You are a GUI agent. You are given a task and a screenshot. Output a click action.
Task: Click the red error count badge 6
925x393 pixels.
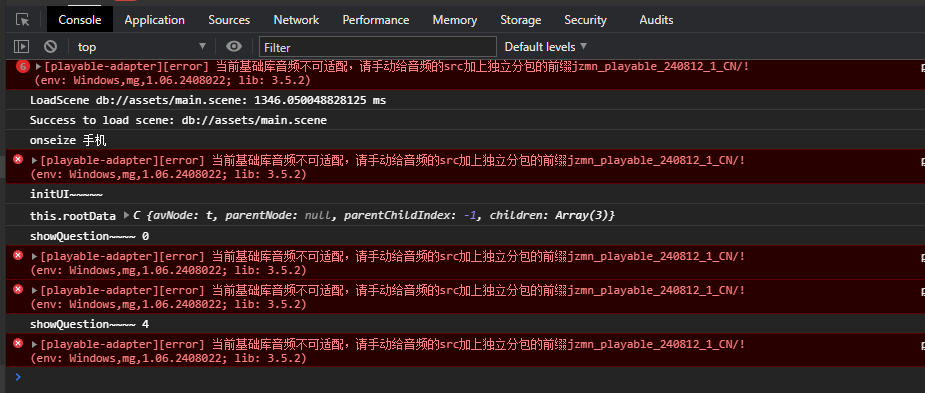[x=22, y=67]
